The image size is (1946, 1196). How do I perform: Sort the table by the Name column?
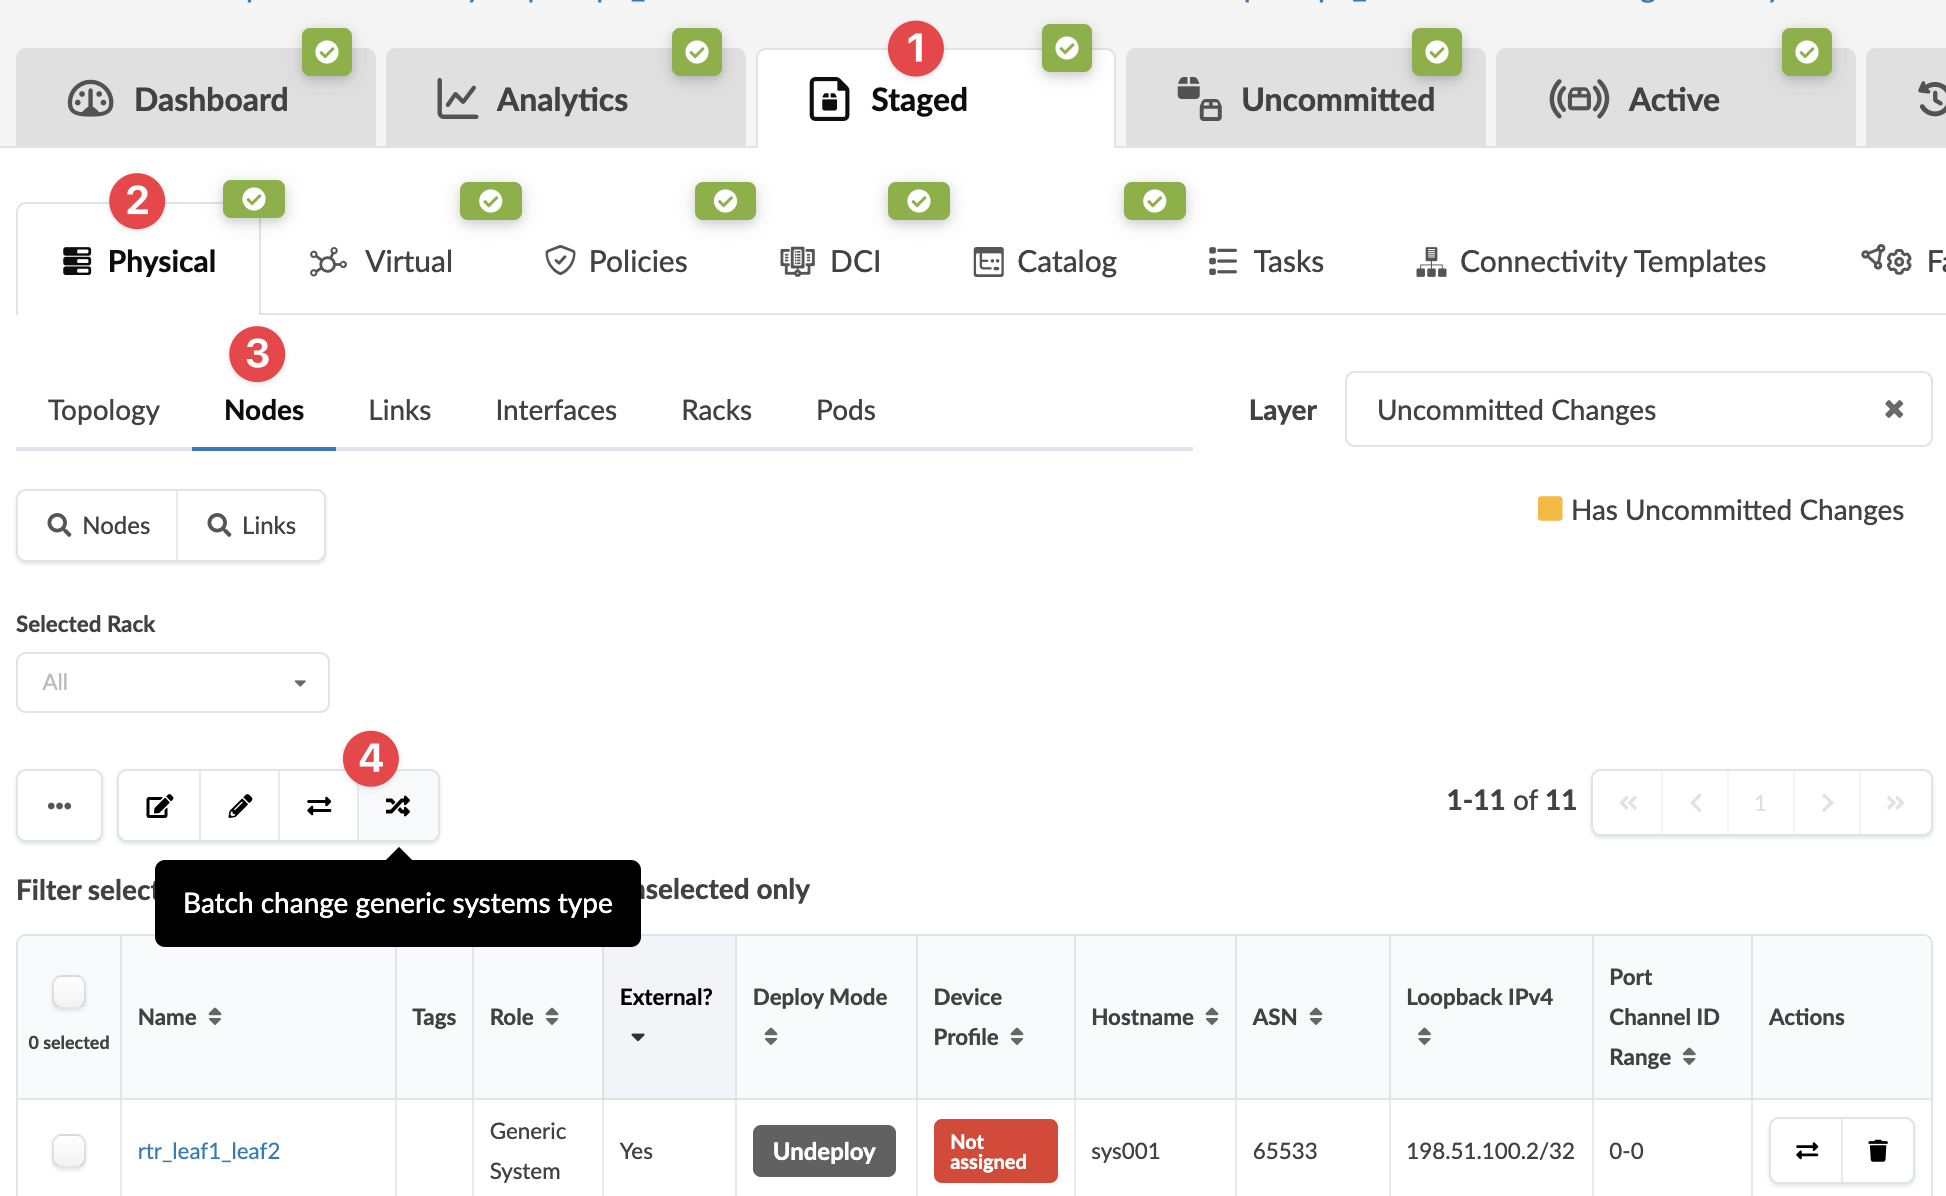click(x=215, y=1017)
